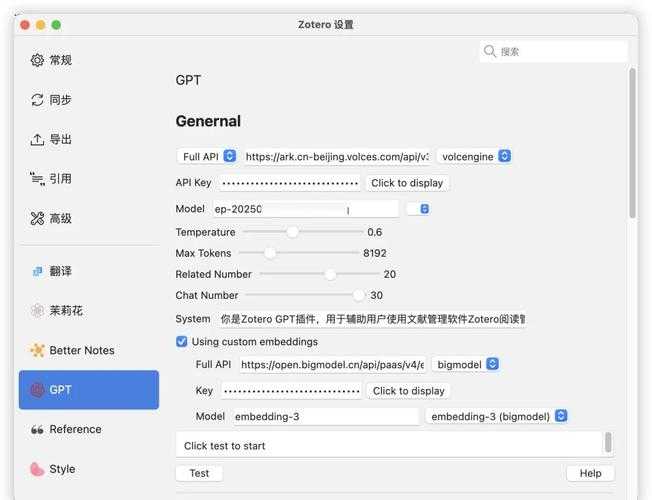Click the API Key password field

point(290,183)
